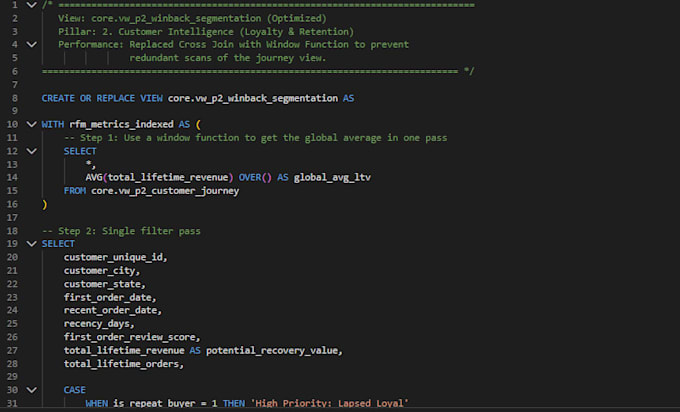Click the Step 1 window function comment
This screenshot has height=412, width=680.
click(x=255, y=138)
